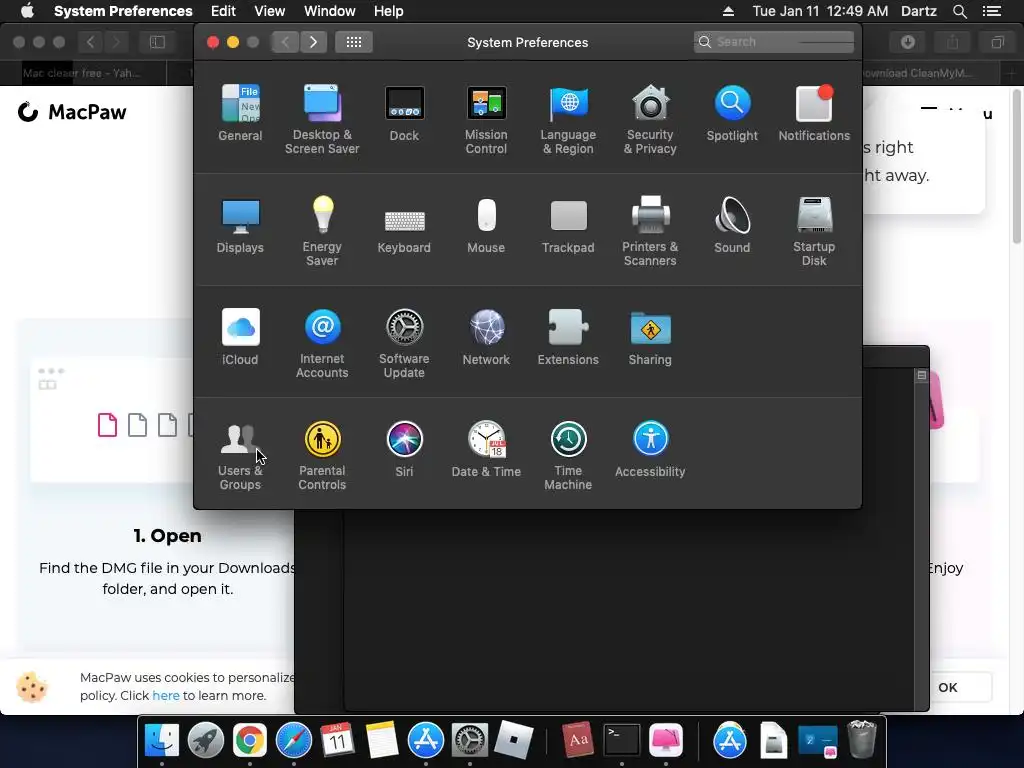Open the Apple menu
The height and width of the screenshot is (768, 1024).
pos(27,11)
